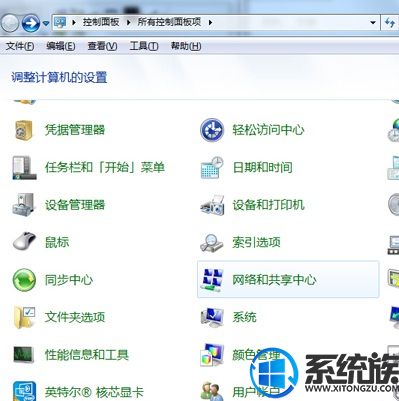Click the 任务栏和「开始」菜单 link

click(x=105, y=167)
